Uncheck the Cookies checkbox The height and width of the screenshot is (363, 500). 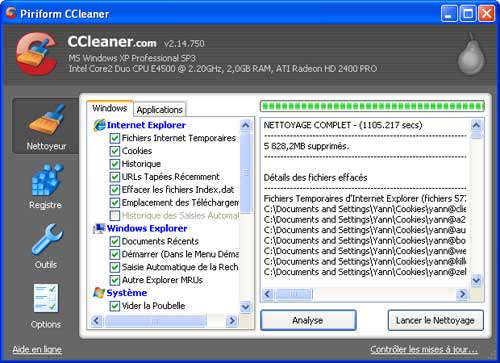(115, 151)
